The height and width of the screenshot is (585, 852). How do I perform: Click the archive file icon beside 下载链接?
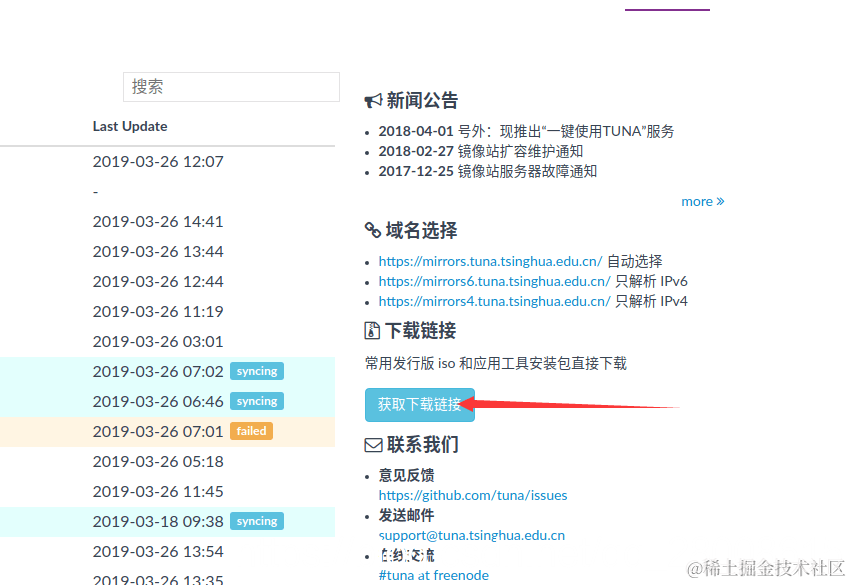pyautogui.click(x=372, y=330)
